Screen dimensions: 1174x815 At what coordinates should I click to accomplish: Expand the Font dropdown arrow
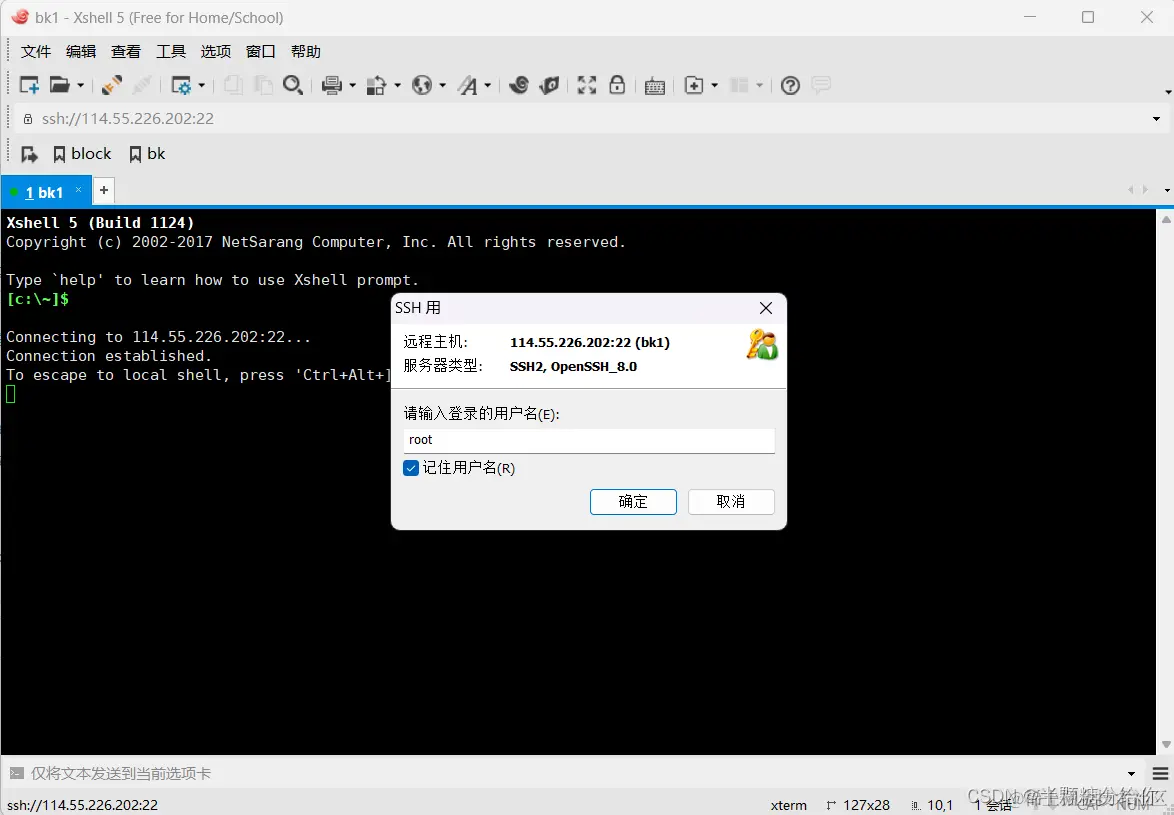click(487, 85)
